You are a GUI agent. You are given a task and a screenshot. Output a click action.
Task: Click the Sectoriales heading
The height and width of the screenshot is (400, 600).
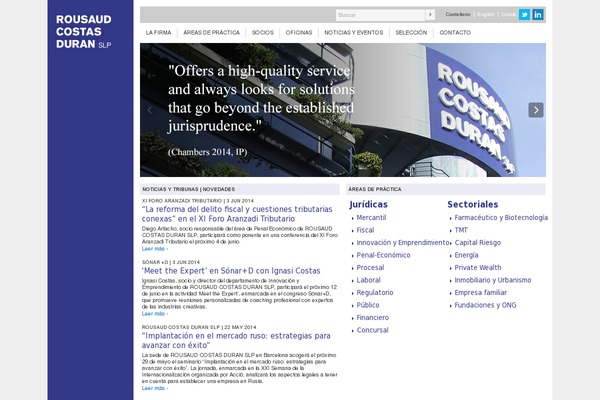(473, 204)
